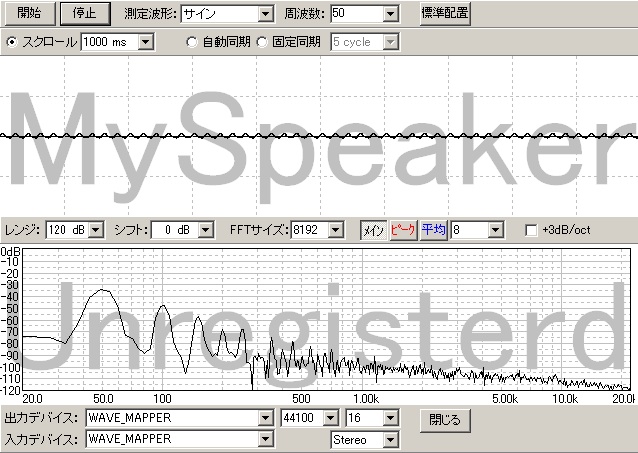Screen dimensions: 638x453
Task: Open the 出力デバイス WAVE_MAPPER dropdown
Action: coord(179,418)
